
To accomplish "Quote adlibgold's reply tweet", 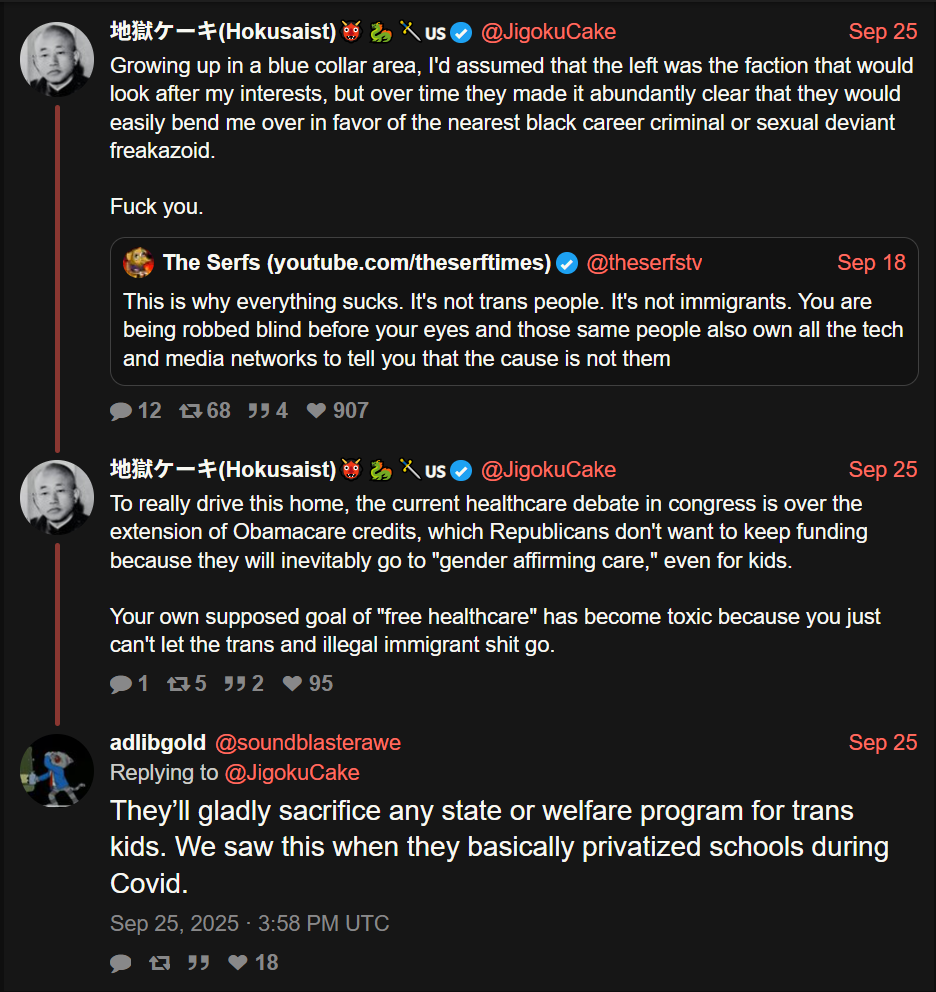I will point(199,963).
